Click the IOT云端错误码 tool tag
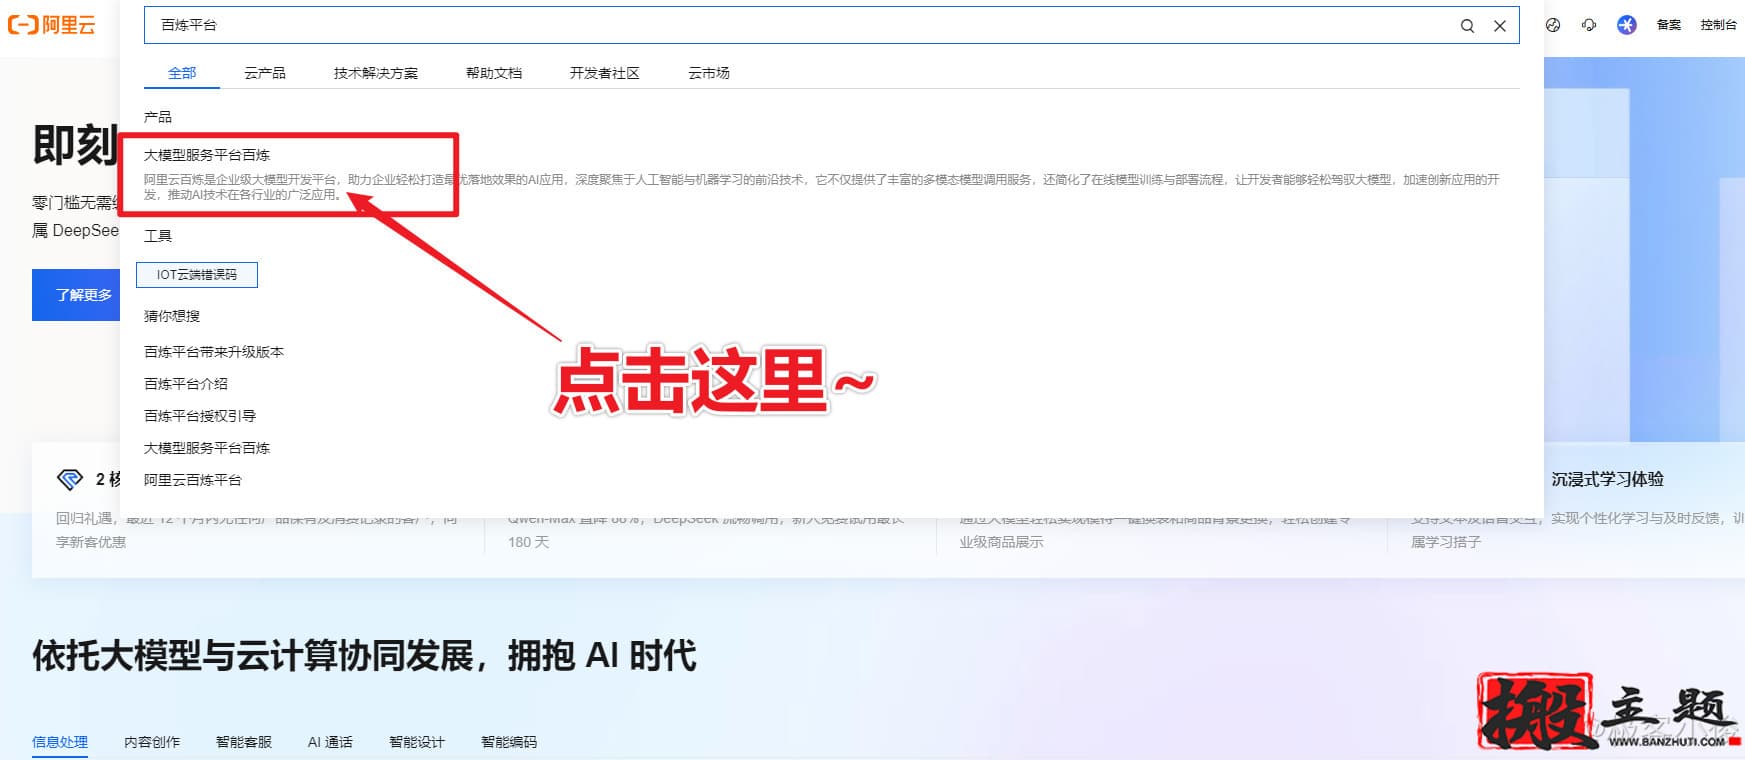The height and width of the screenshot is (760, 1745). tap(197, 275)
